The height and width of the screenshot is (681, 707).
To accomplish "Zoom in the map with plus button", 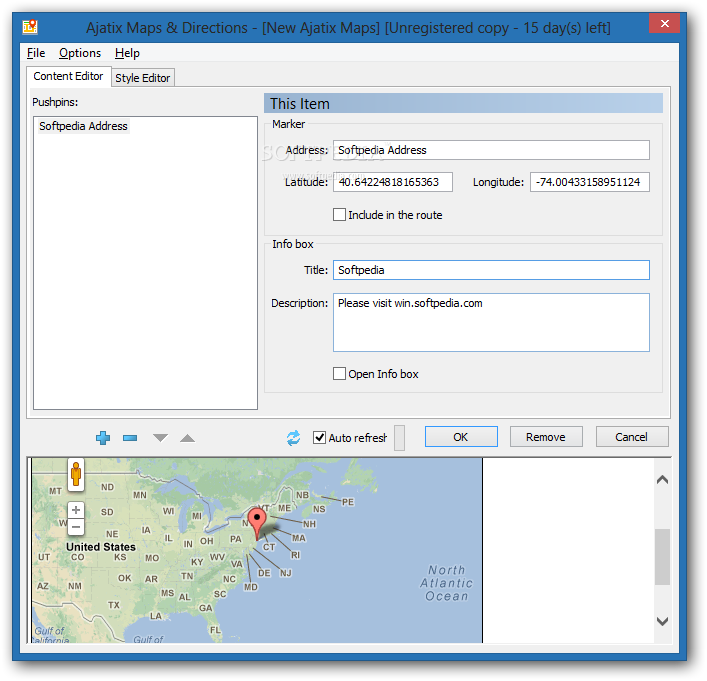I will click(76, 510).
